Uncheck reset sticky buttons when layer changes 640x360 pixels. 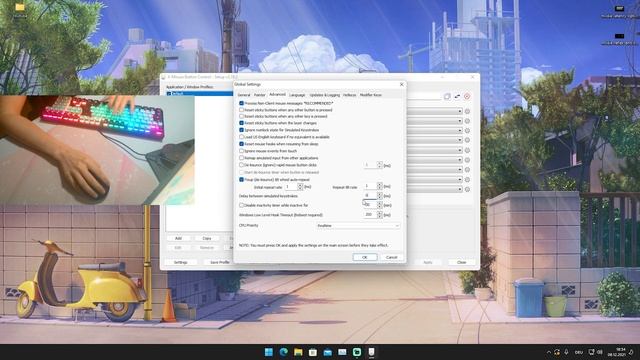pos(241,123)
